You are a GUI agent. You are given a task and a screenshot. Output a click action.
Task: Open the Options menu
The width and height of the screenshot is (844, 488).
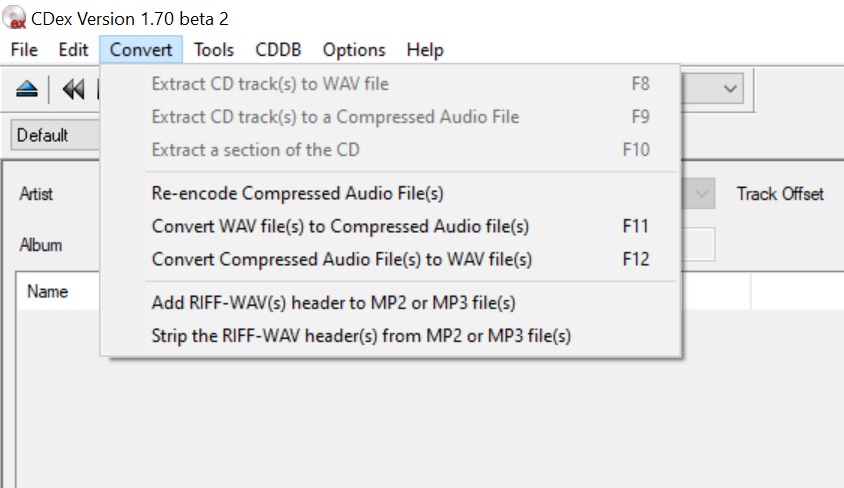pyautogui.click(x=354, y=49)
